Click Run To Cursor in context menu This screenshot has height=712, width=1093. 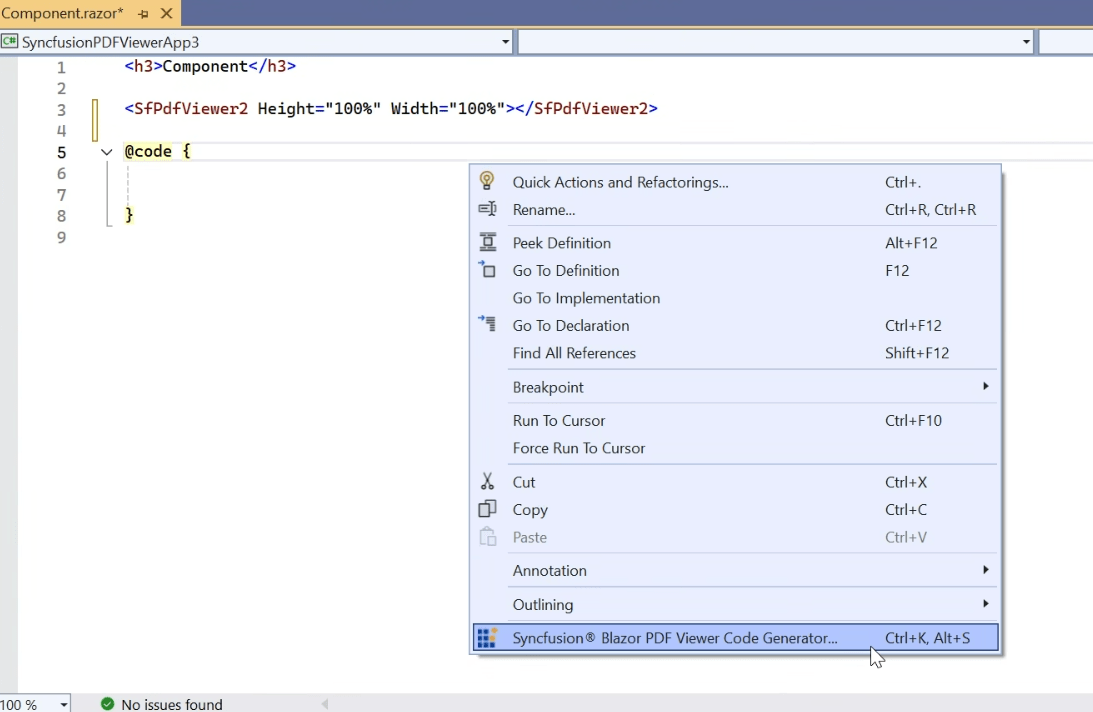click(558, 420)
